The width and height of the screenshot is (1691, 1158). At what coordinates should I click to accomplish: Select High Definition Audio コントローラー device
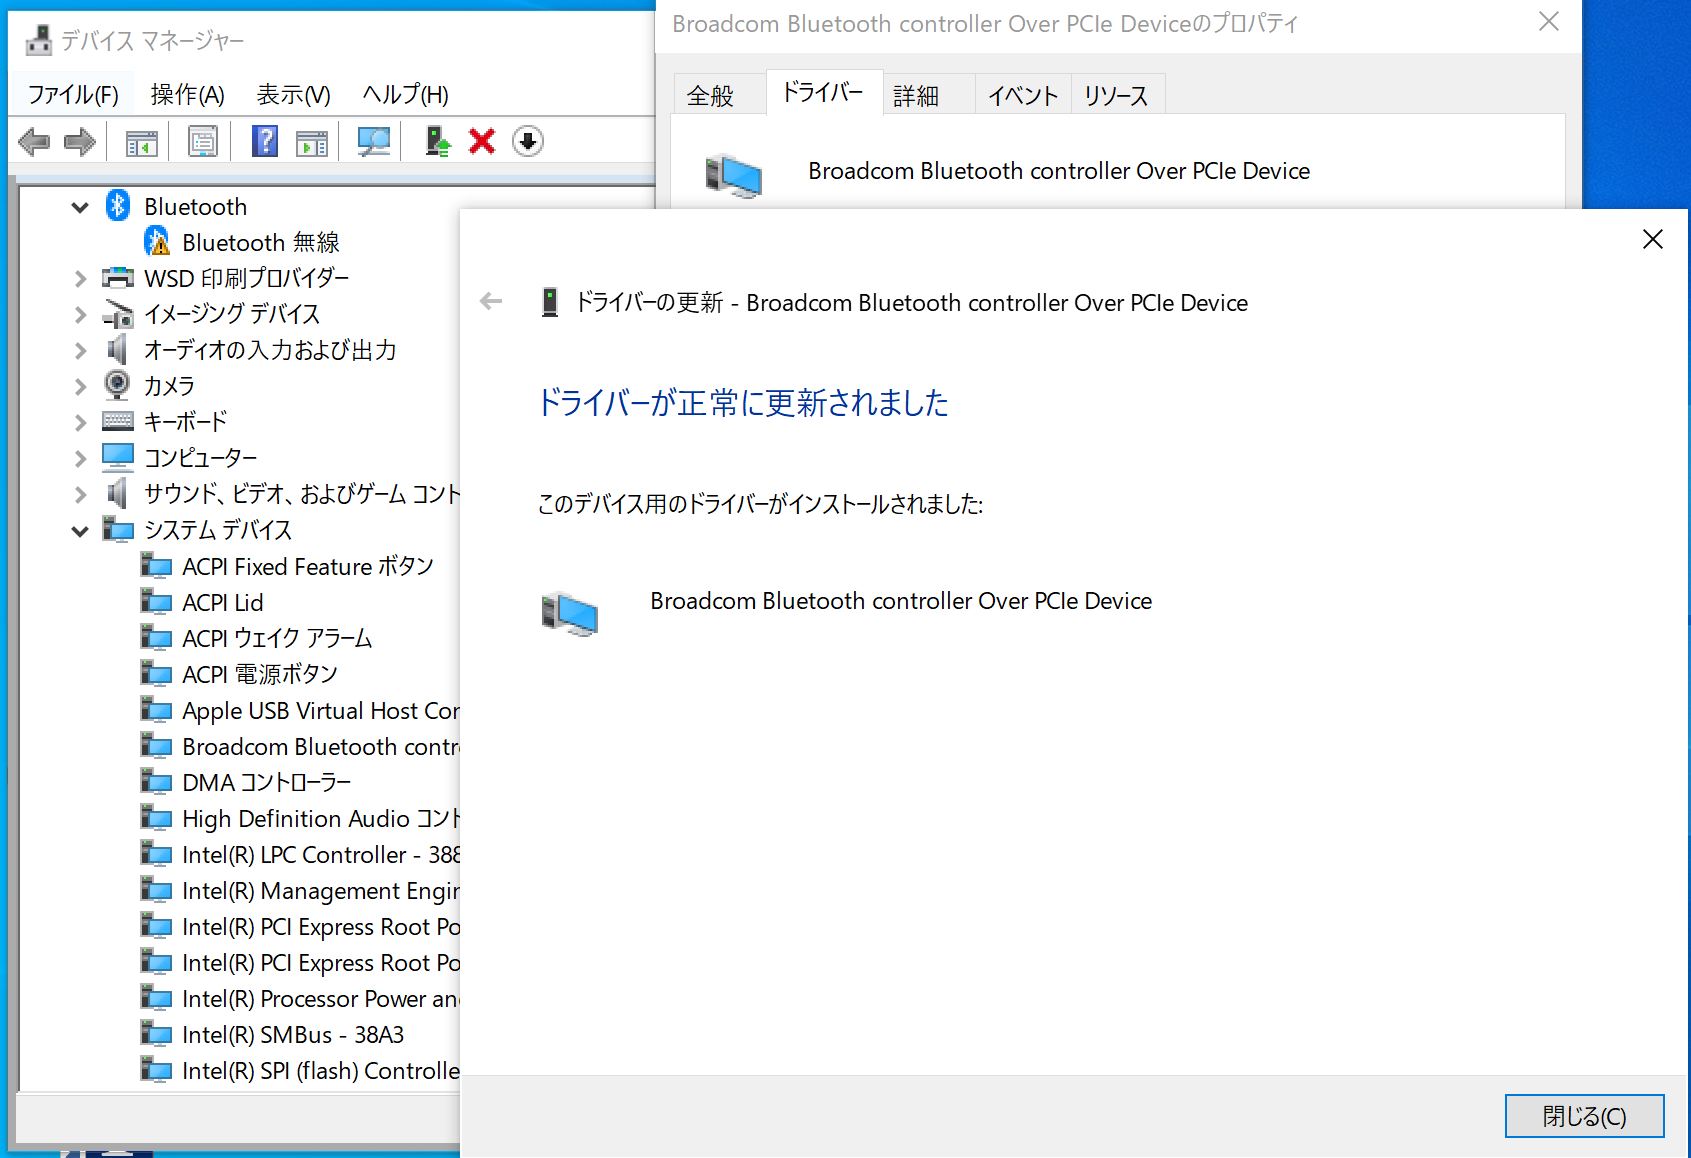point(320,818)
